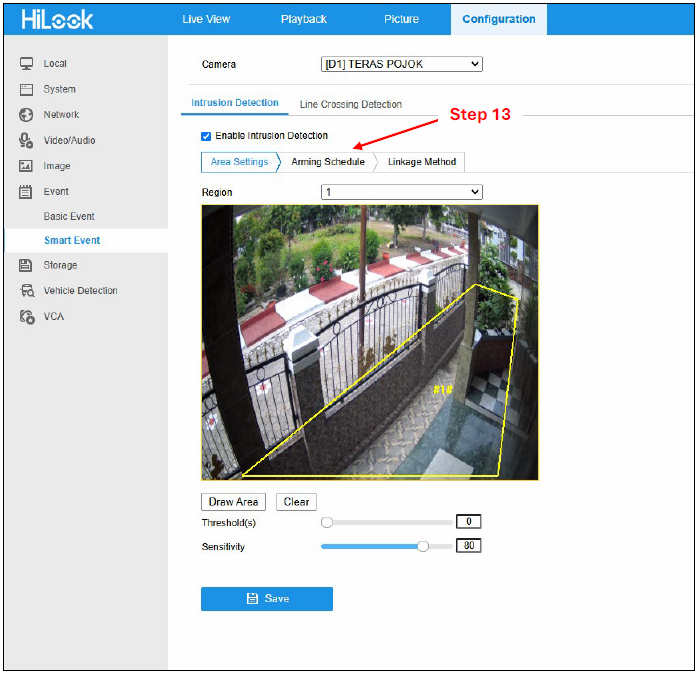
Task: Open the Live View tab
Action: [206, 19]
